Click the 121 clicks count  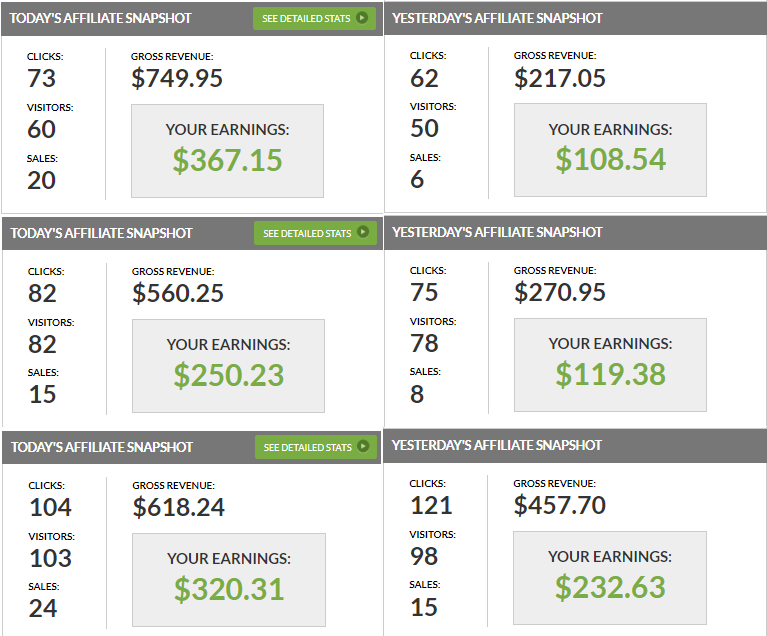click(431, 506)
